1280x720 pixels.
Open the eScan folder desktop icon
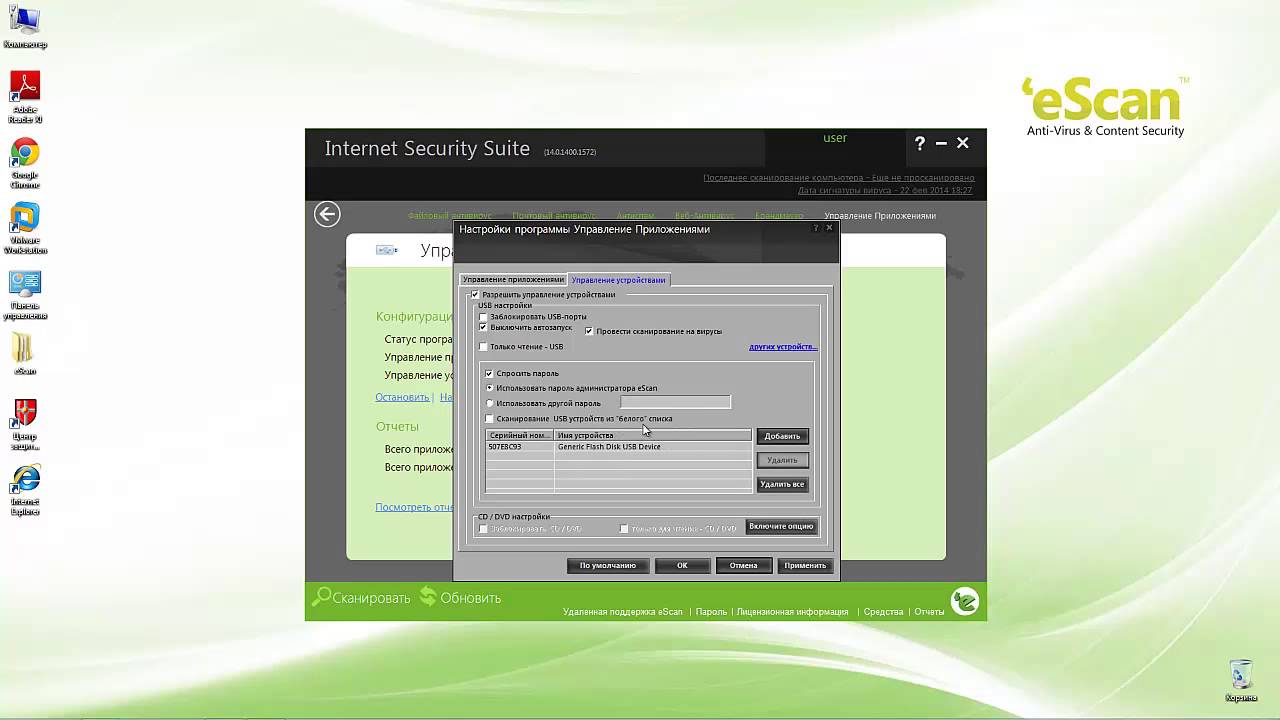click(25, 354)
